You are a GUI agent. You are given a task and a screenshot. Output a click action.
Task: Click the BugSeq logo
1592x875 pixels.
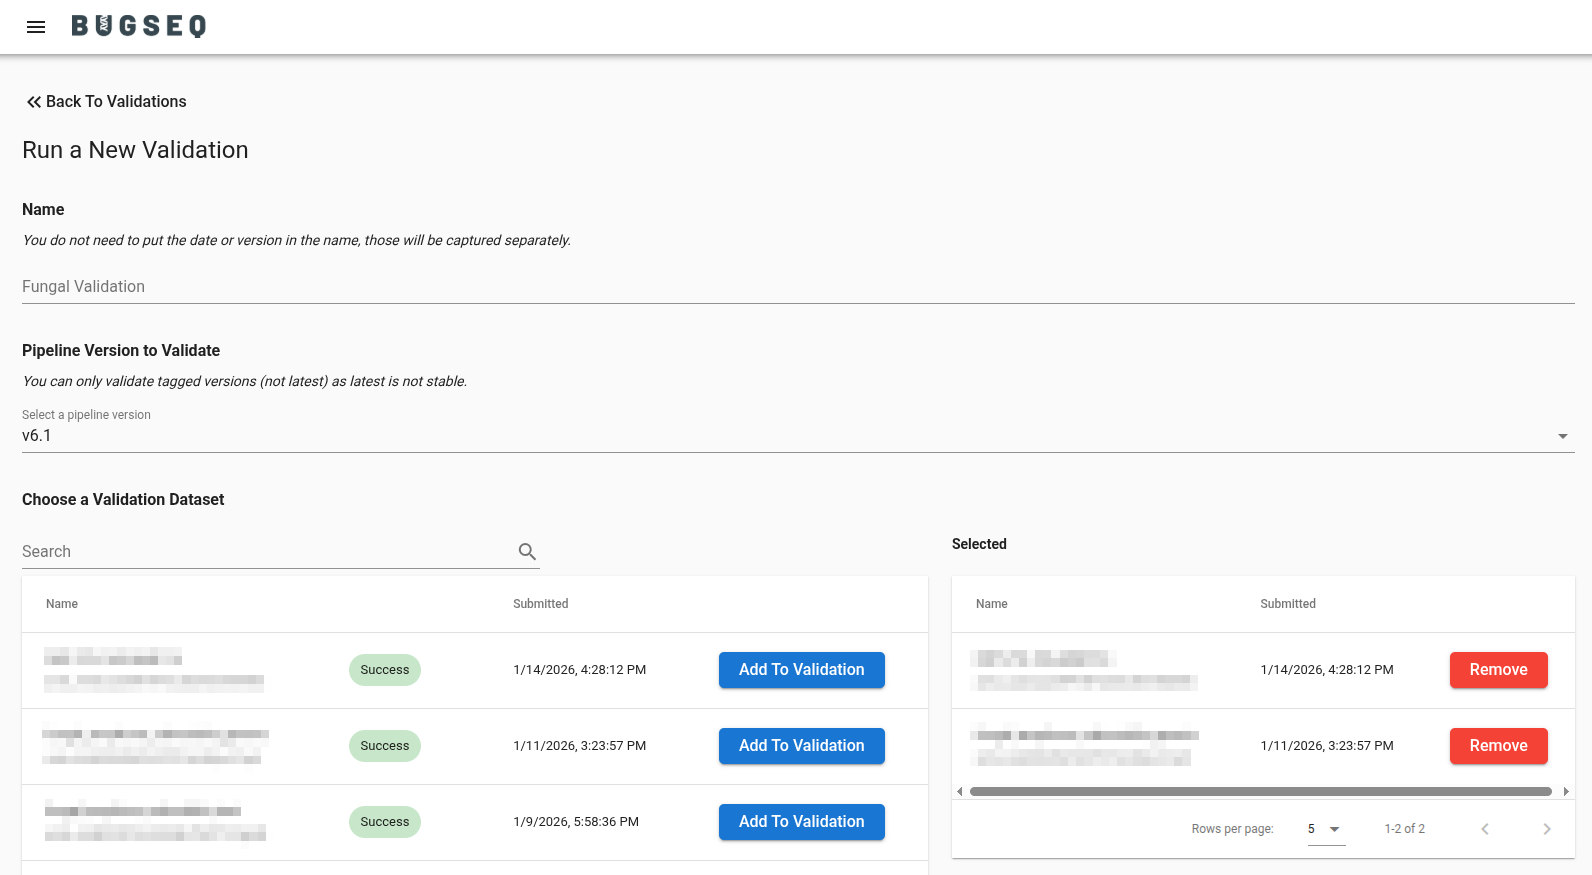click(x=139, y=26)
